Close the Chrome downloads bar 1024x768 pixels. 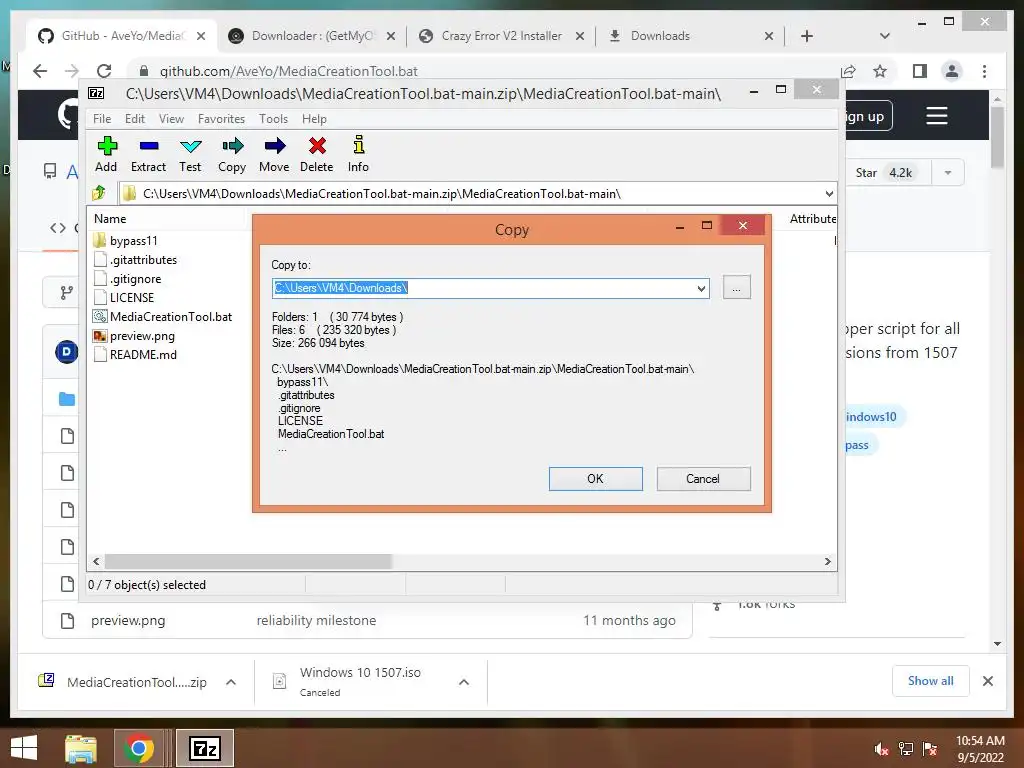pos(988,681)
